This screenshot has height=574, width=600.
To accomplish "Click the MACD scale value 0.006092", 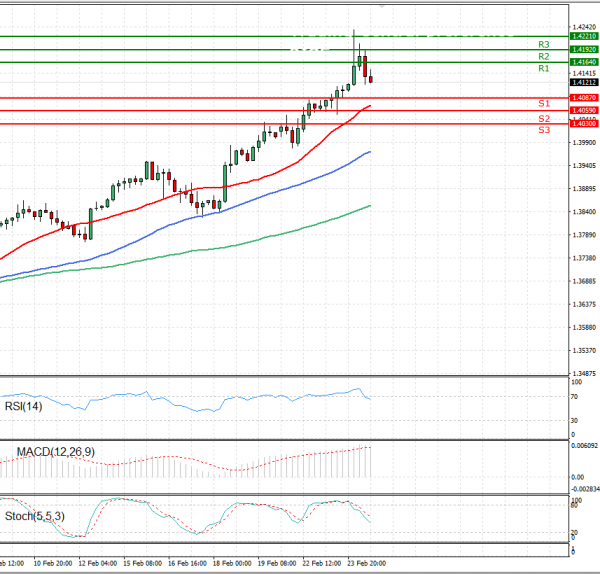I will [x=584, y=446].
